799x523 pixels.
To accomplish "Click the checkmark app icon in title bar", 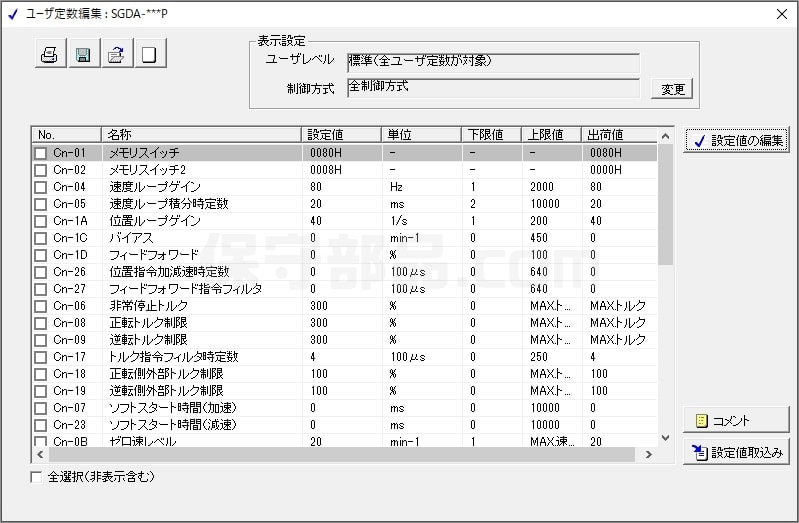I will coord(12,14).
